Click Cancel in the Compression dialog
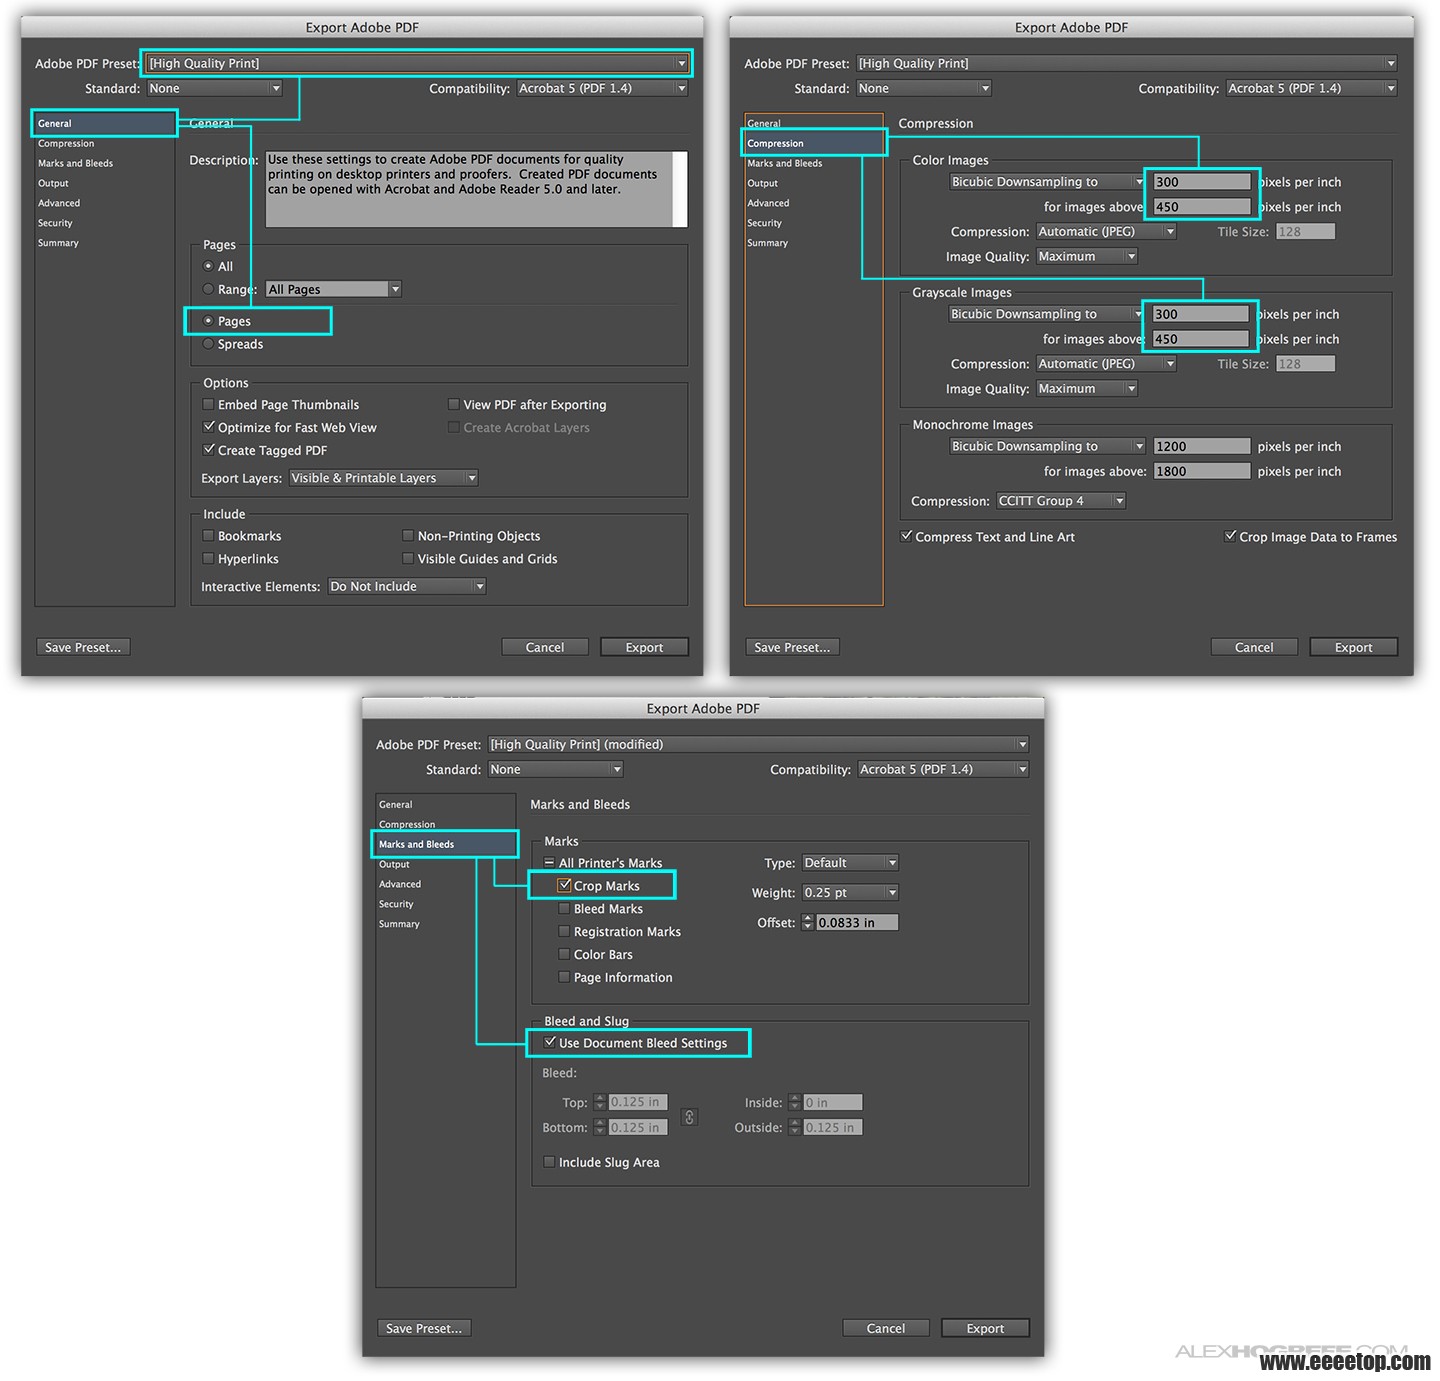 tap(1254, 647)
